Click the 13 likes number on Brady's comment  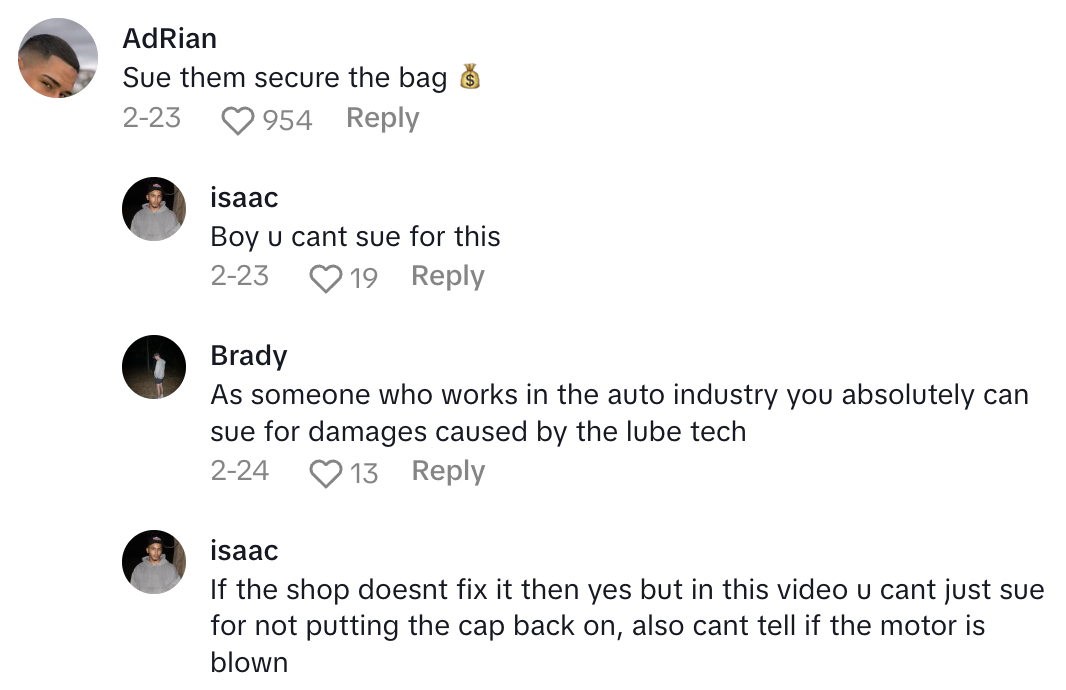point(364,473)
